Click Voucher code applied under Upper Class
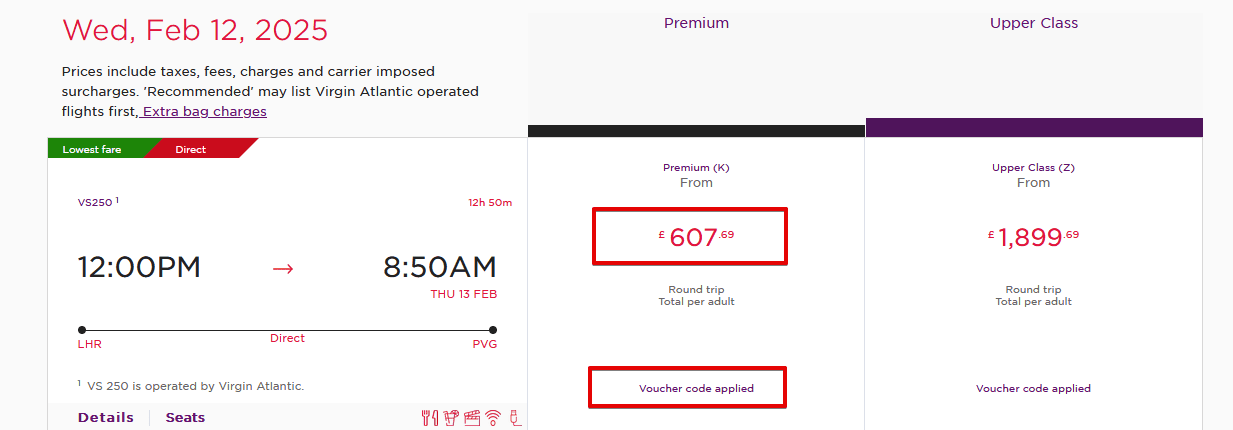The height and width of the screenshot is (430, 1233). click(1033, 388)
